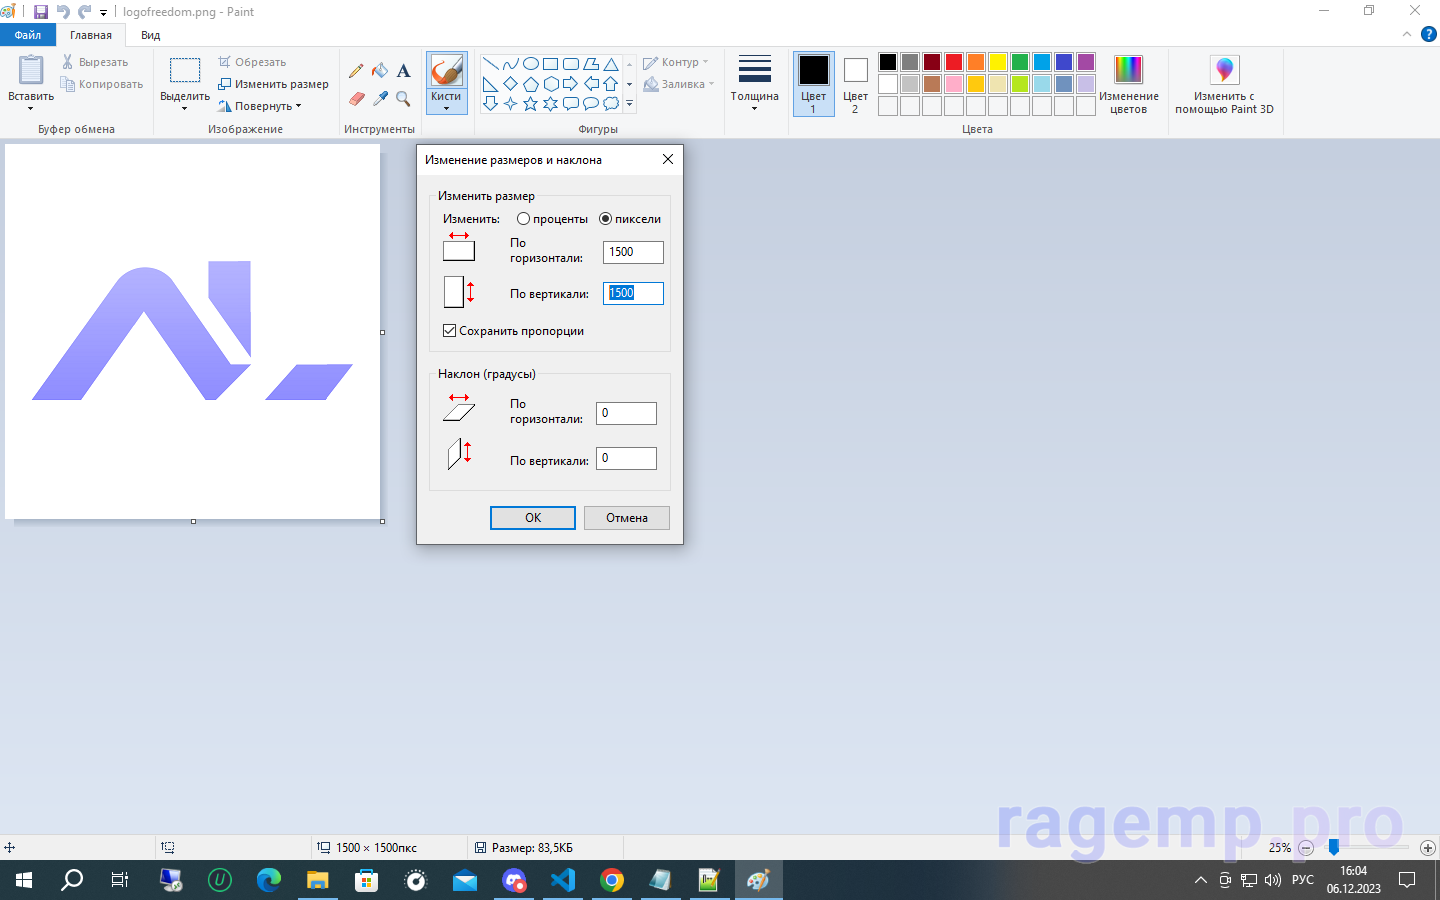Image resolution: width=1440 pixels, height=900 pixels.
Task: Select the Text tool
Action: (x=403, y=71)
